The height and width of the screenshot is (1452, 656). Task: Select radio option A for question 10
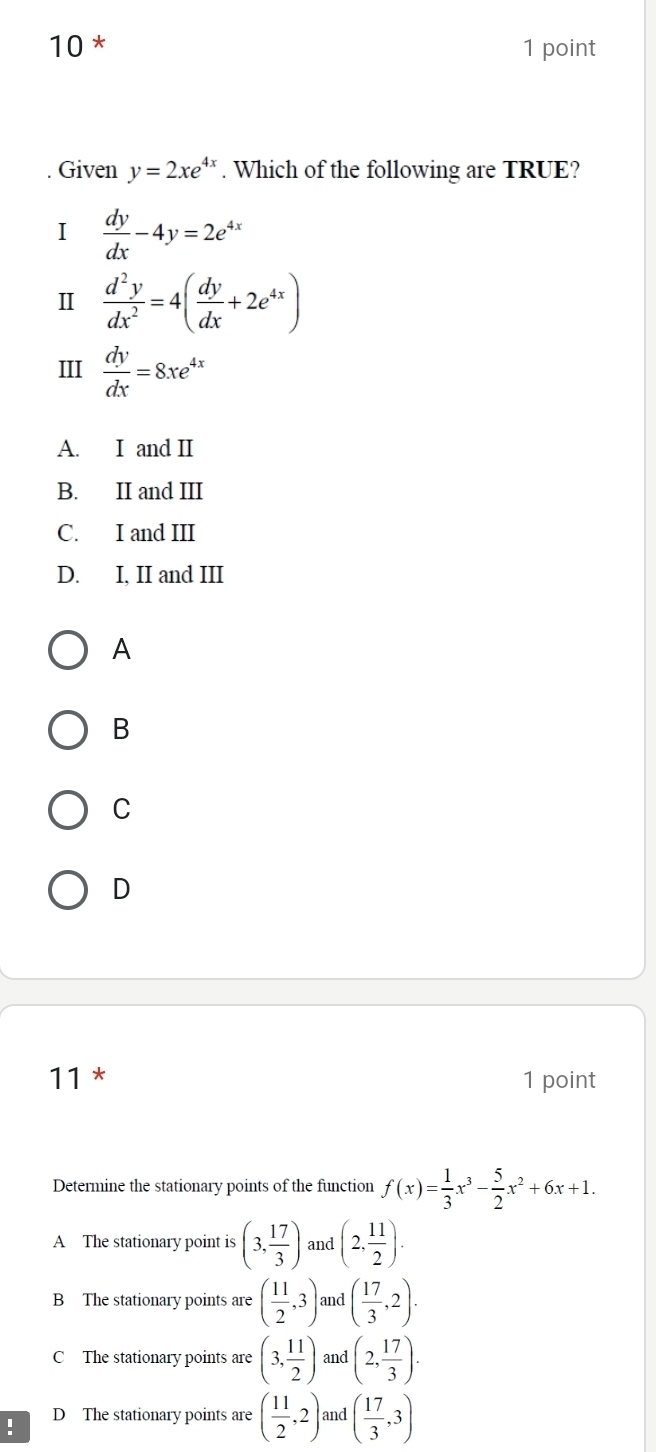pos(69,650)
